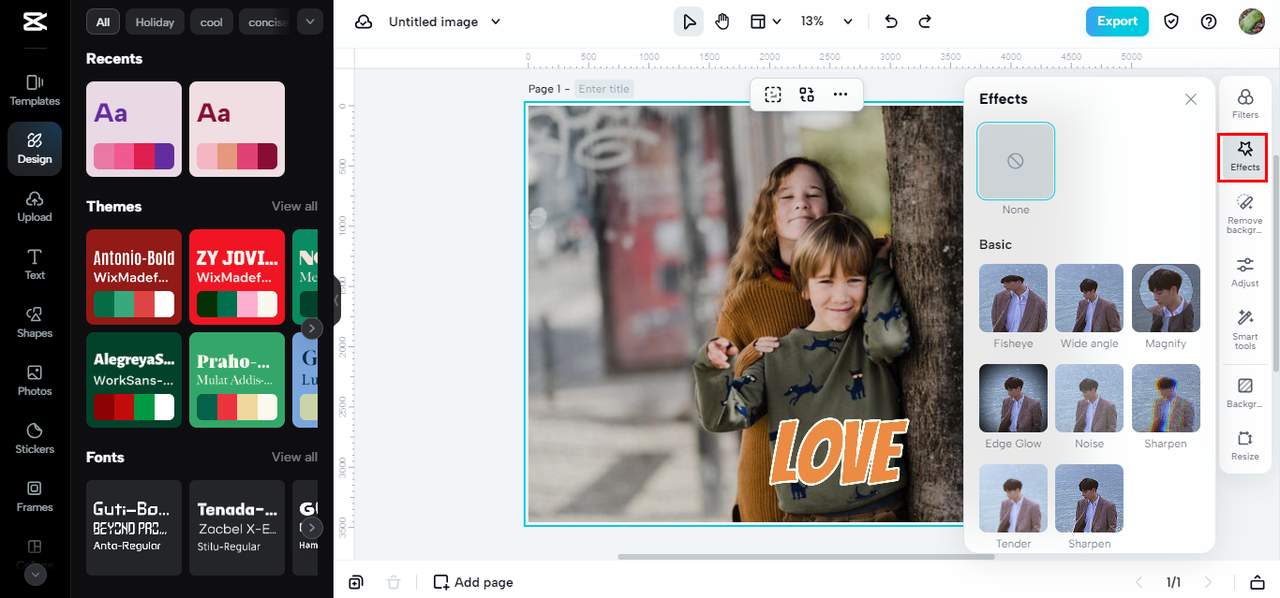Apply the Antonio-Bold theme card
This screenshot has width=1280, height=598.
tap(134, 277)
